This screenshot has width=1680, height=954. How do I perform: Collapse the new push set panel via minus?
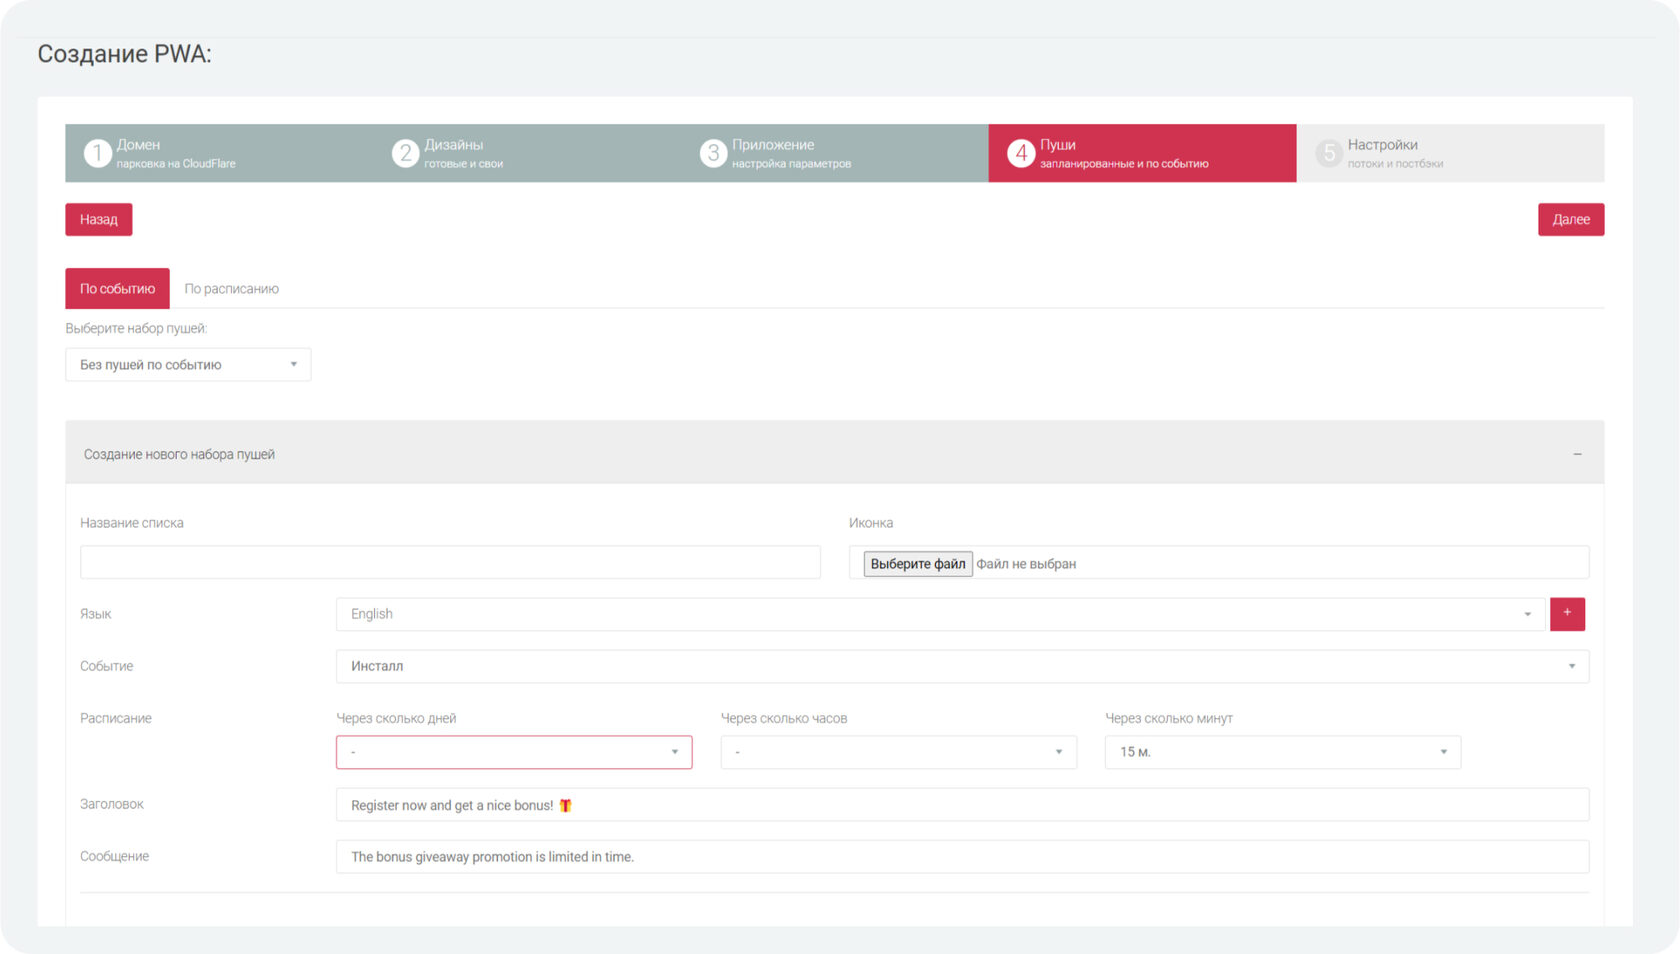tap(1577, 454)
